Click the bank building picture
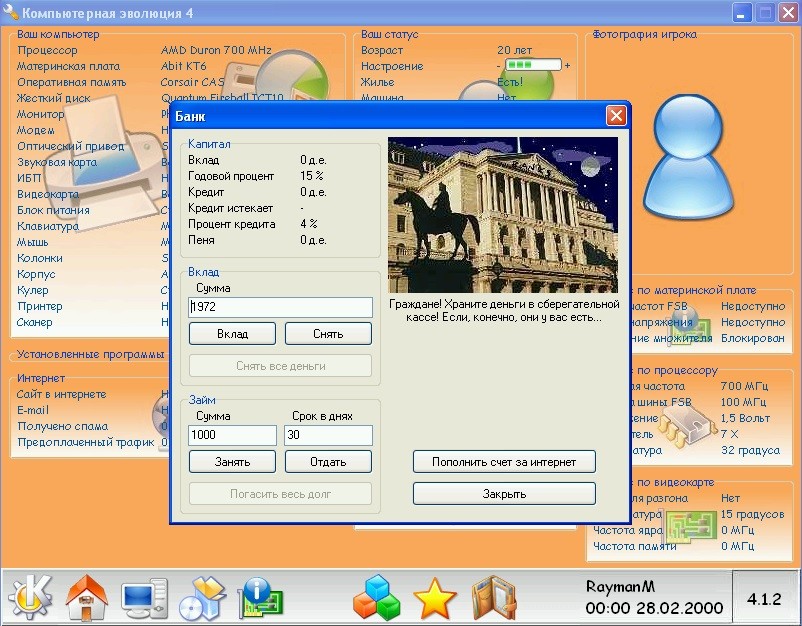802x626 pixels. [503, 215]
